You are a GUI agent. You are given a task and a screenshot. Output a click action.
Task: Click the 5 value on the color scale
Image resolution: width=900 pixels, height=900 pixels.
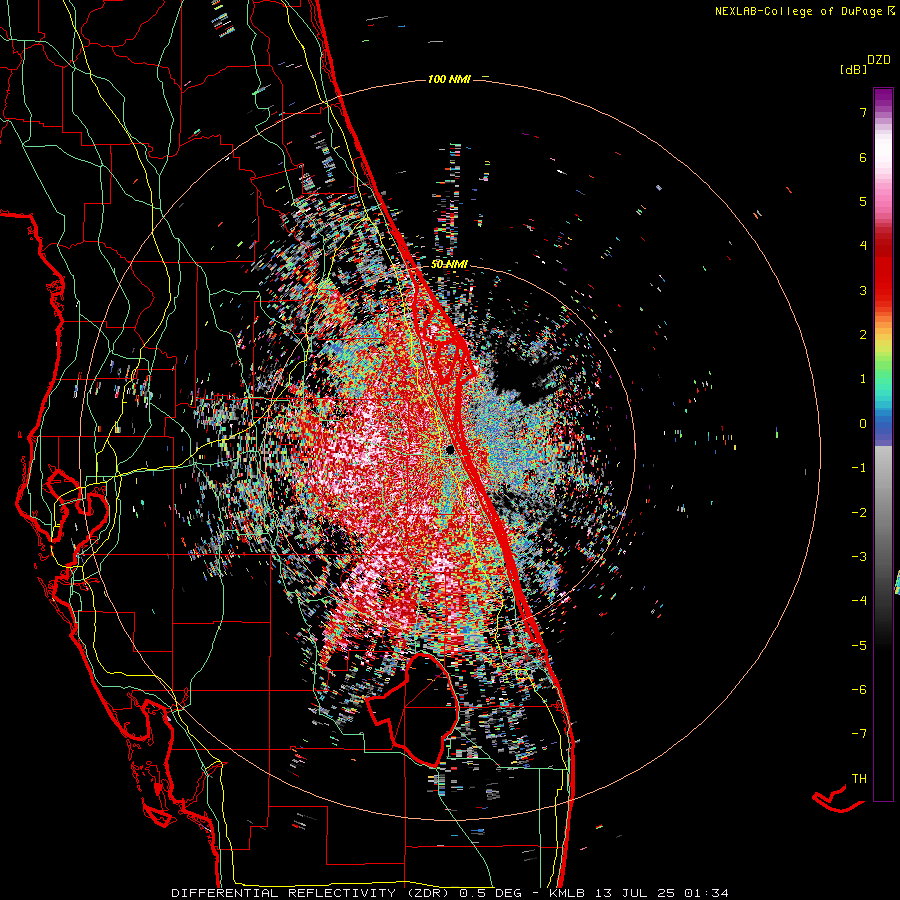pos(863,201)
